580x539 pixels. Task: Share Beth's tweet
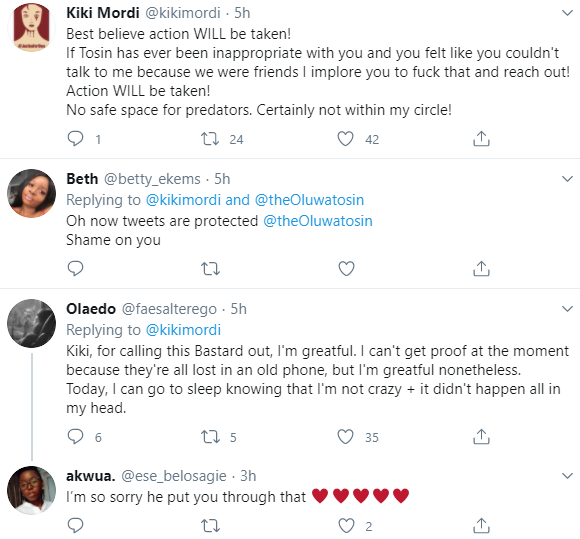[481, 269]
